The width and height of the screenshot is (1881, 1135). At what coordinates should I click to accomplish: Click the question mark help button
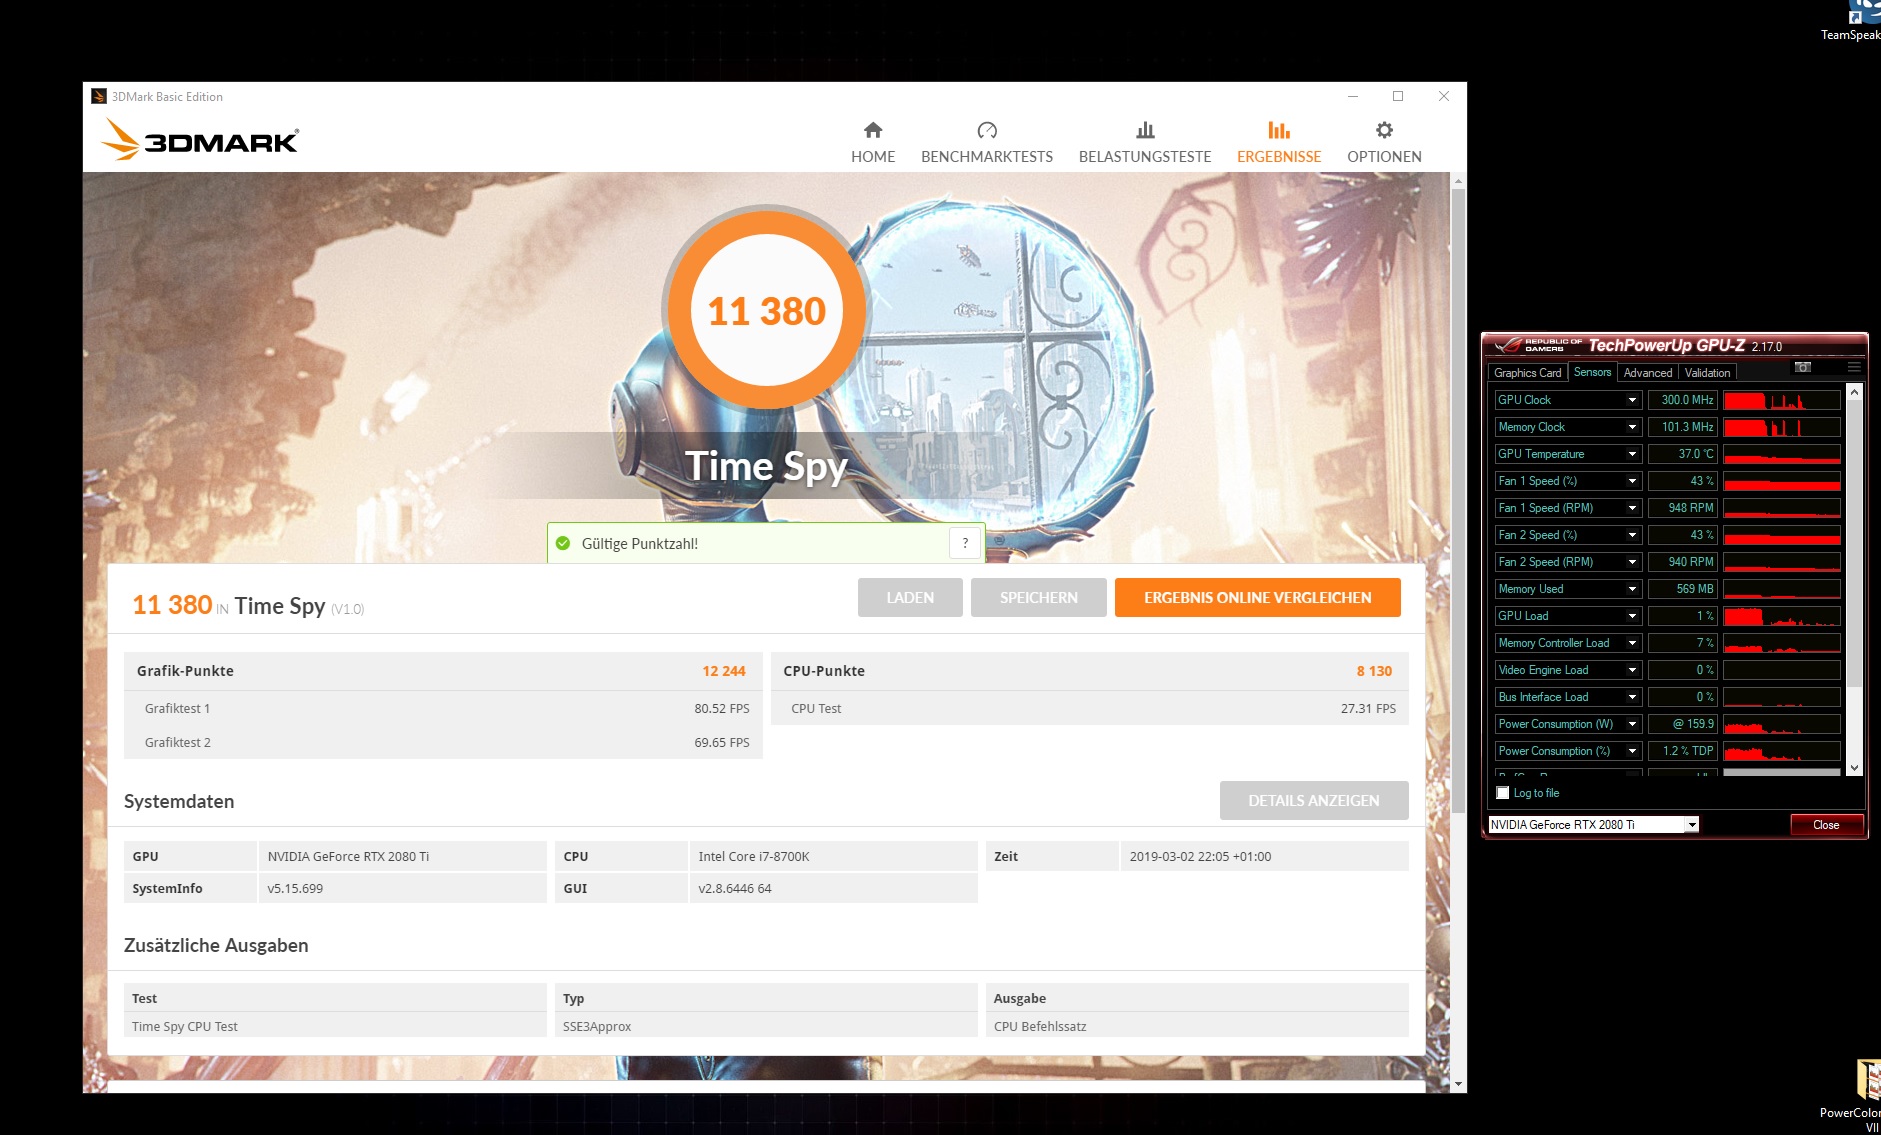pyautogui.click(x=965, y=543)
